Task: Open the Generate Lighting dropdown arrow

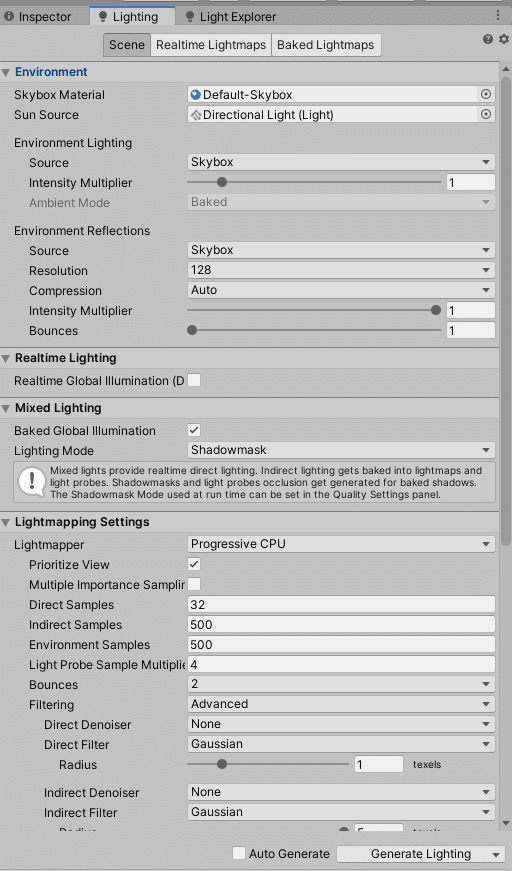Action: point(496,854)
